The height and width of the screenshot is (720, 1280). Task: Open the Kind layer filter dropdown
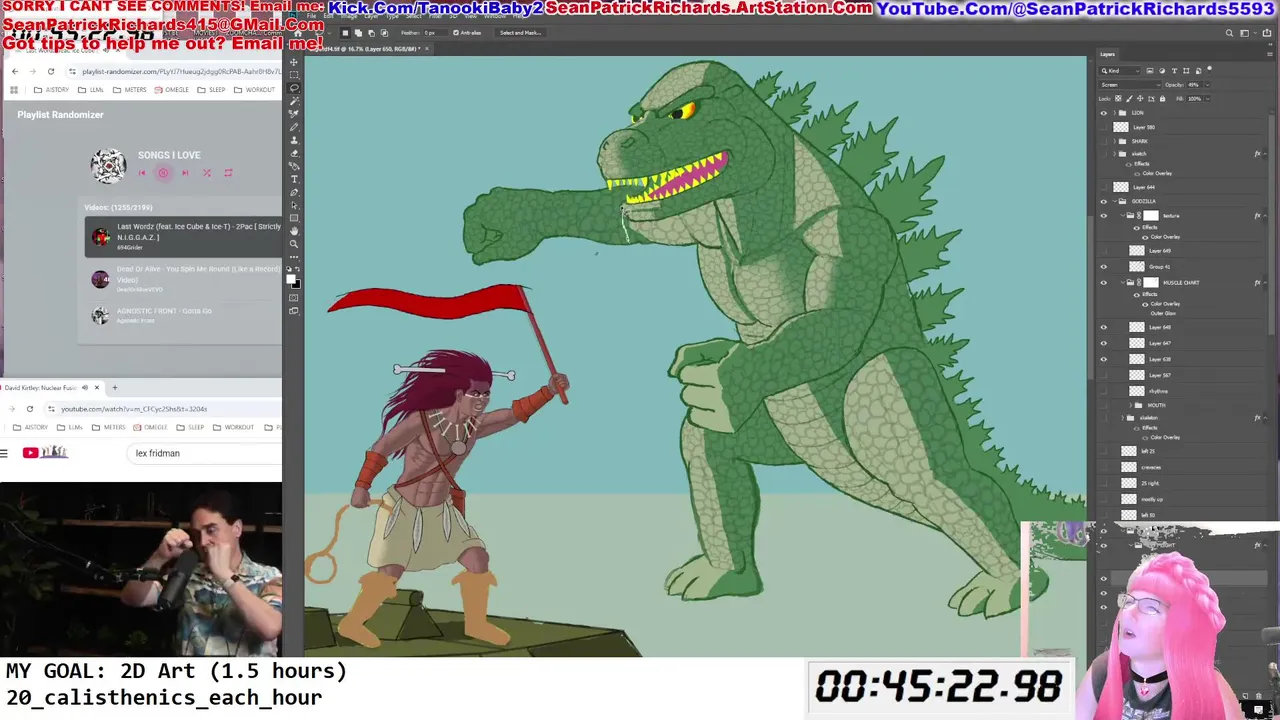click(x=1120, y=71)
